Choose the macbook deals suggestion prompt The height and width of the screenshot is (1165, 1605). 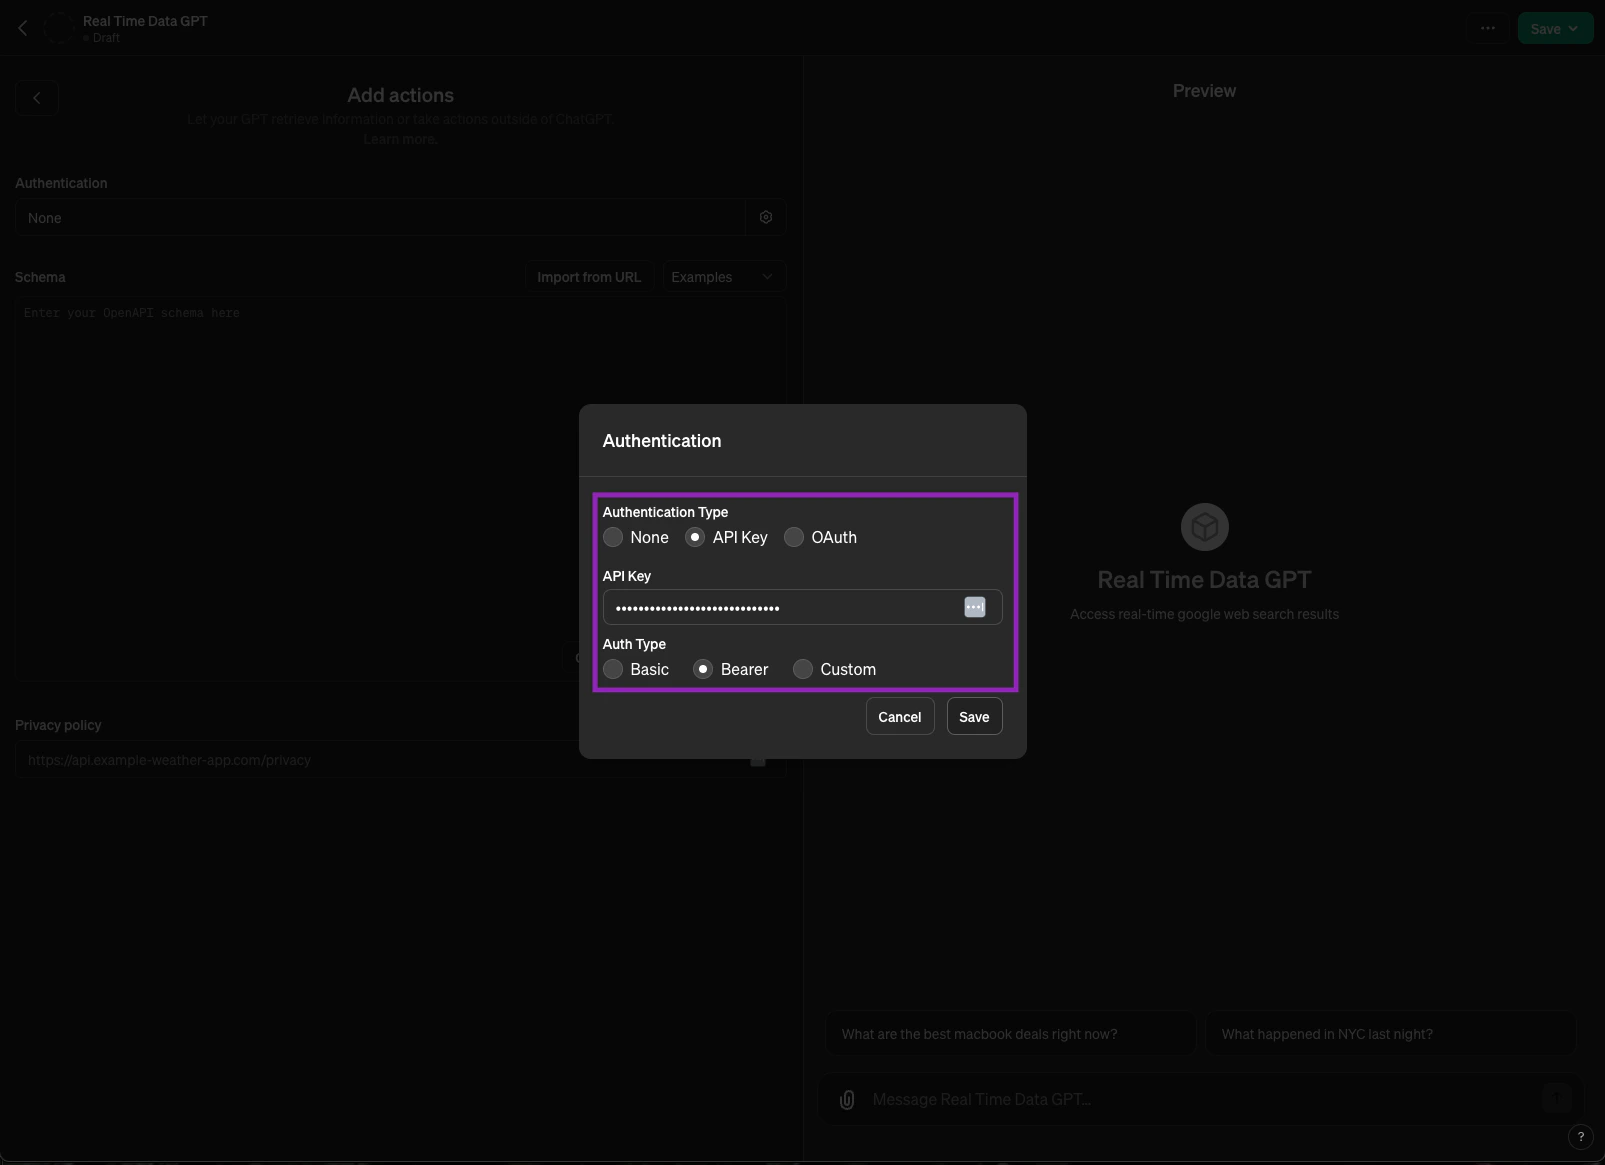click(x=1011, y=1034)
